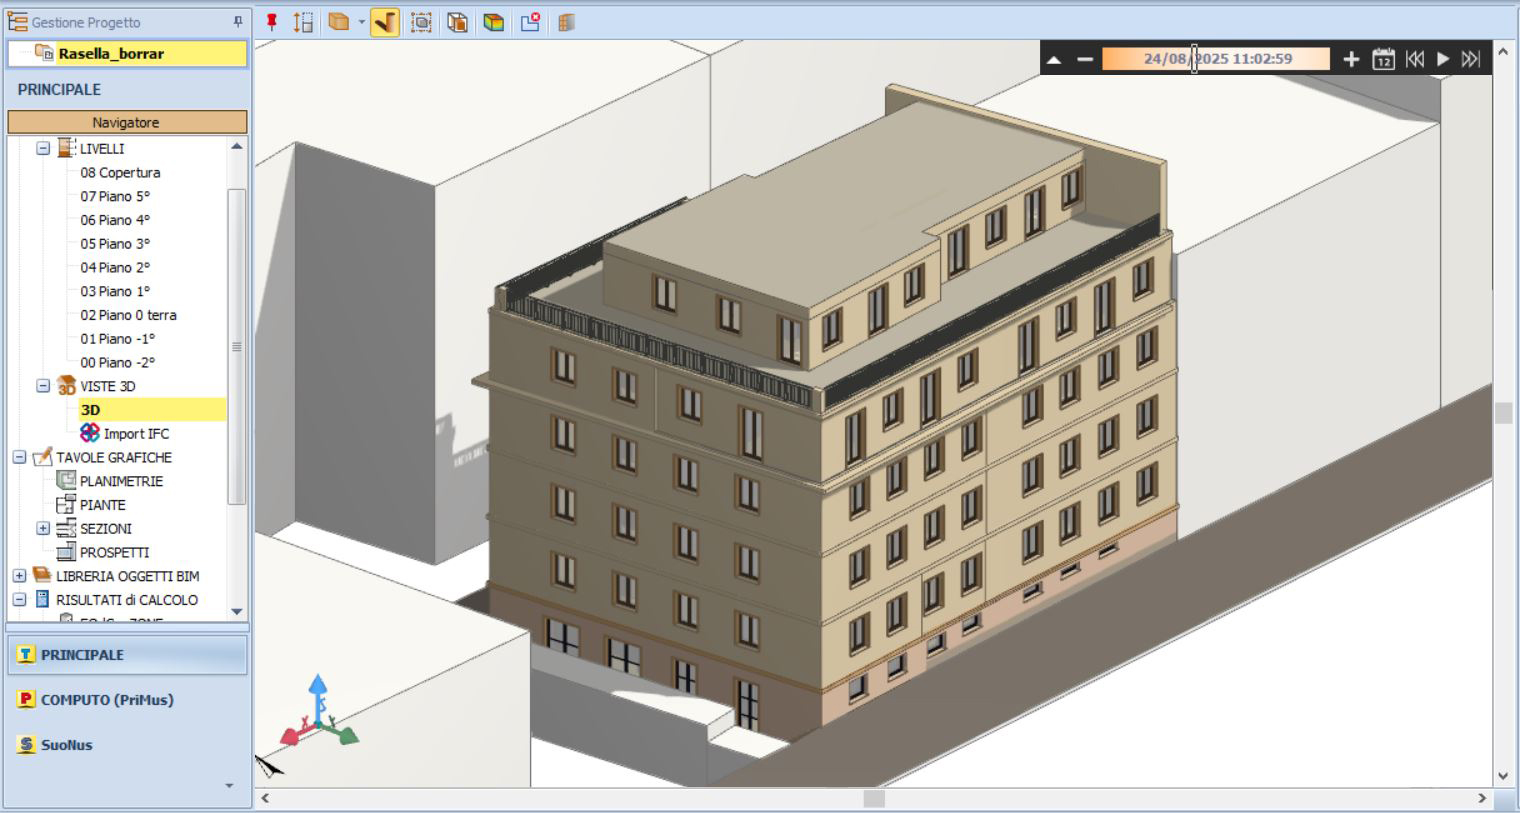Viewport: 1520px width, 813px height.
Task: Click the transparent cube section toggle
Action: pyautogui.click(x=458, y=22)
